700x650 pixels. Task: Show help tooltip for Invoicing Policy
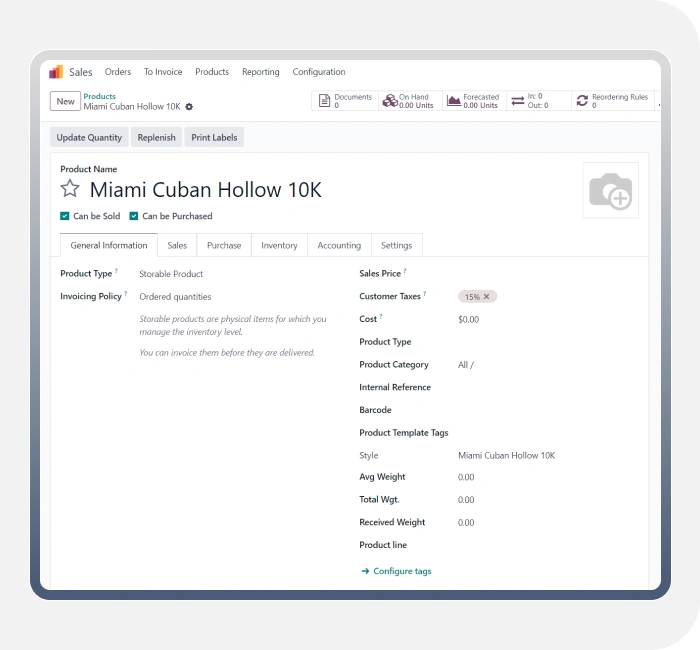(x=125, y=293)
